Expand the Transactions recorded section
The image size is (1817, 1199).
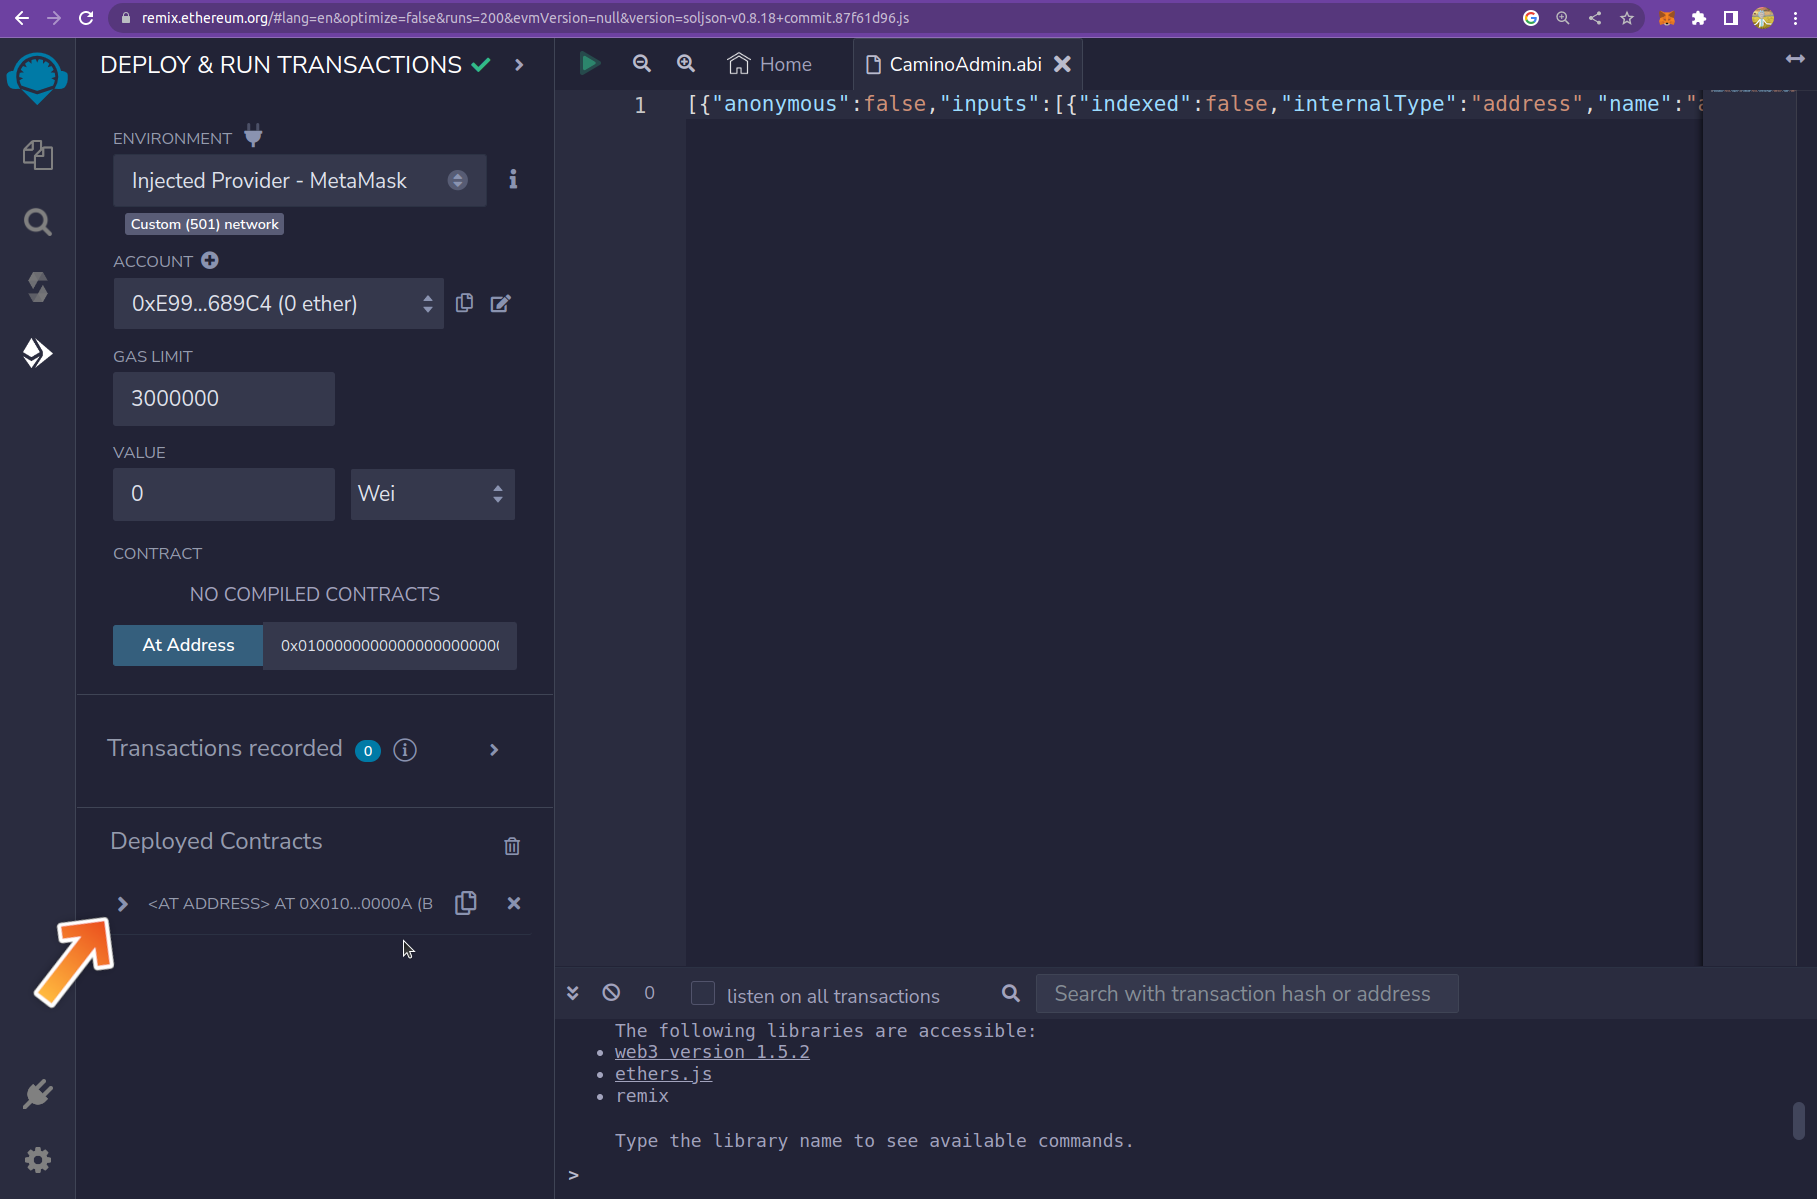pos(493,750)
